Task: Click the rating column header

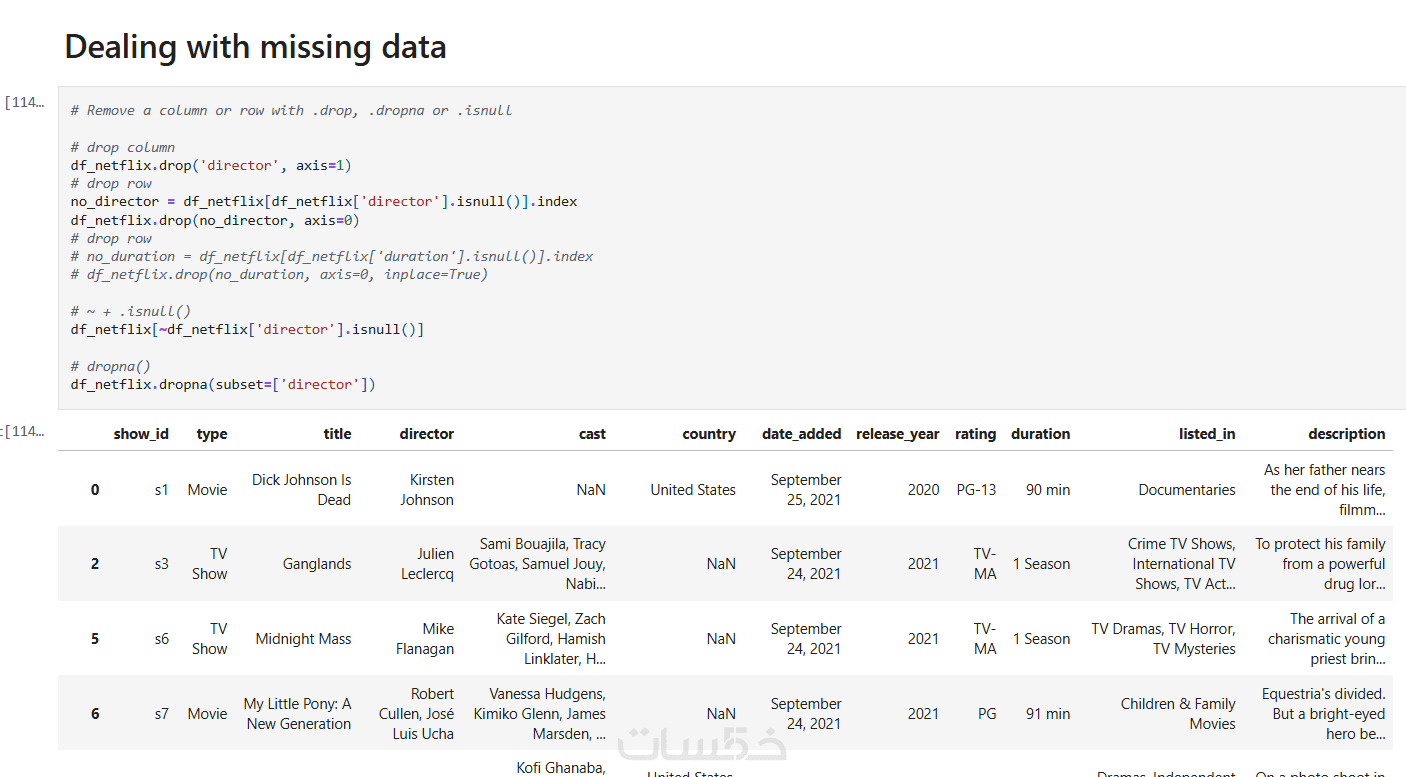Action: click(x=975, y=434)
